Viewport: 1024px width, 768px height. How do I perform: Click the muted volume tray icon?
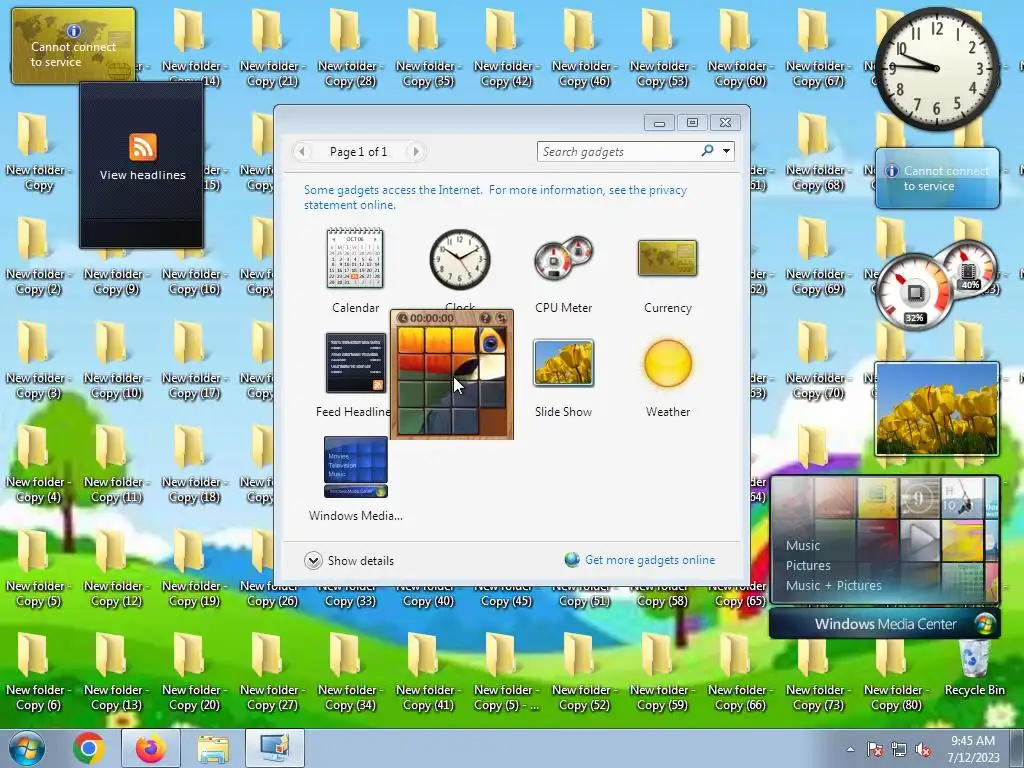click(923, 749)
